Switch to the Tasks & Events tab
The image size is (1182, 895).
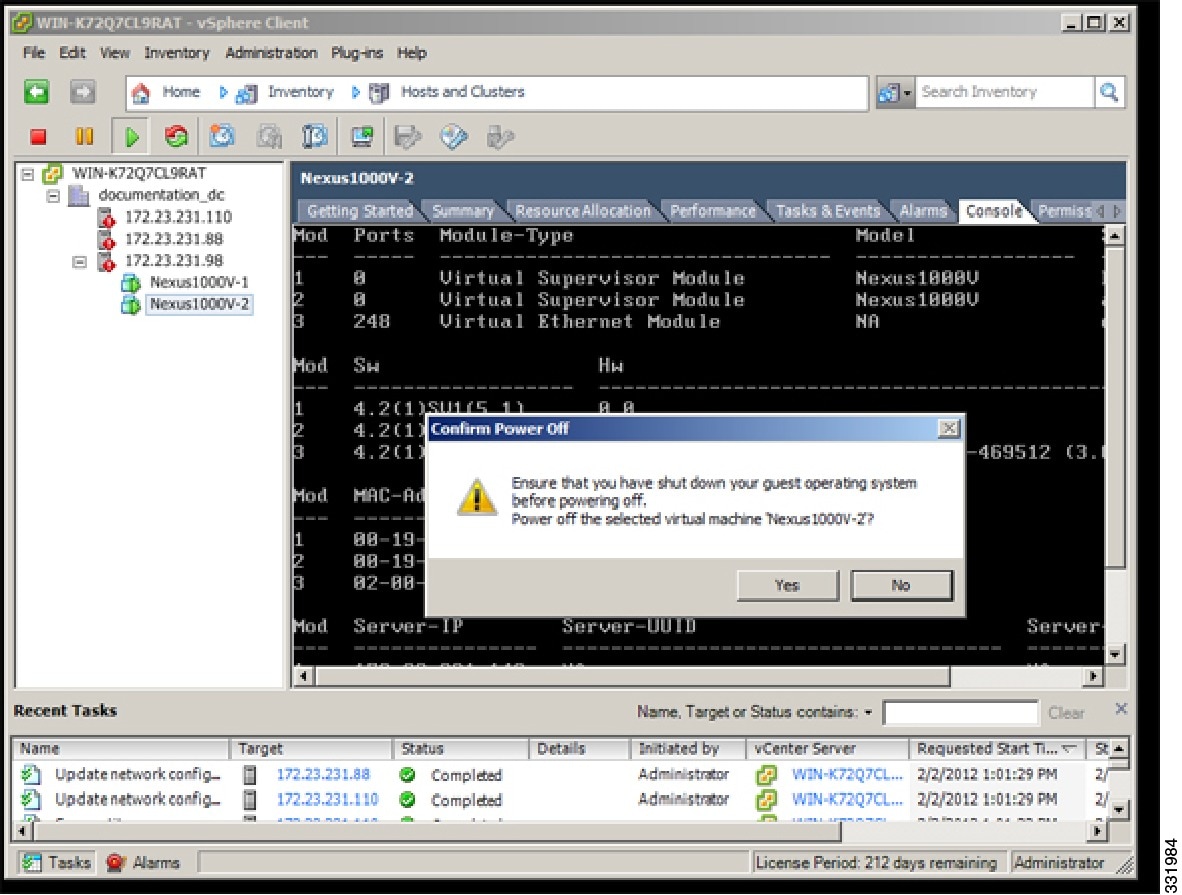[828, 211]
